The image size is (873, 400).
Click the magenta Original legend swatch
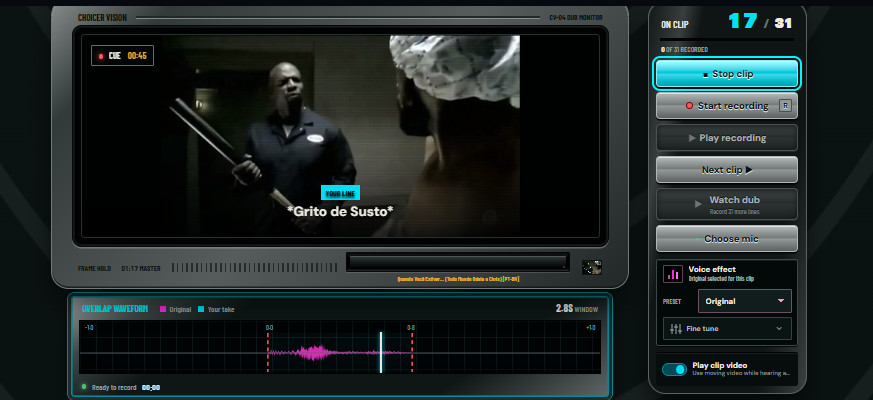click(163, 309)
